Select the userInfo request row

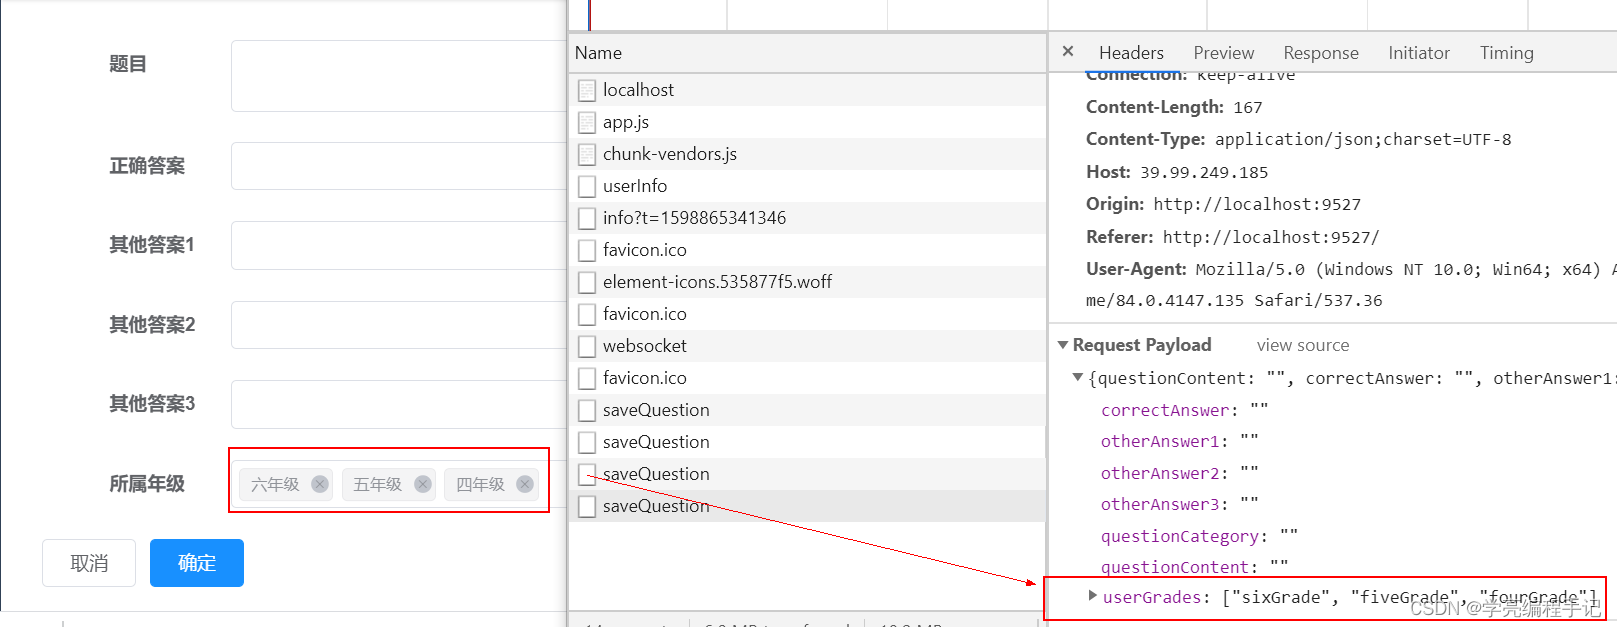(808, 186)
